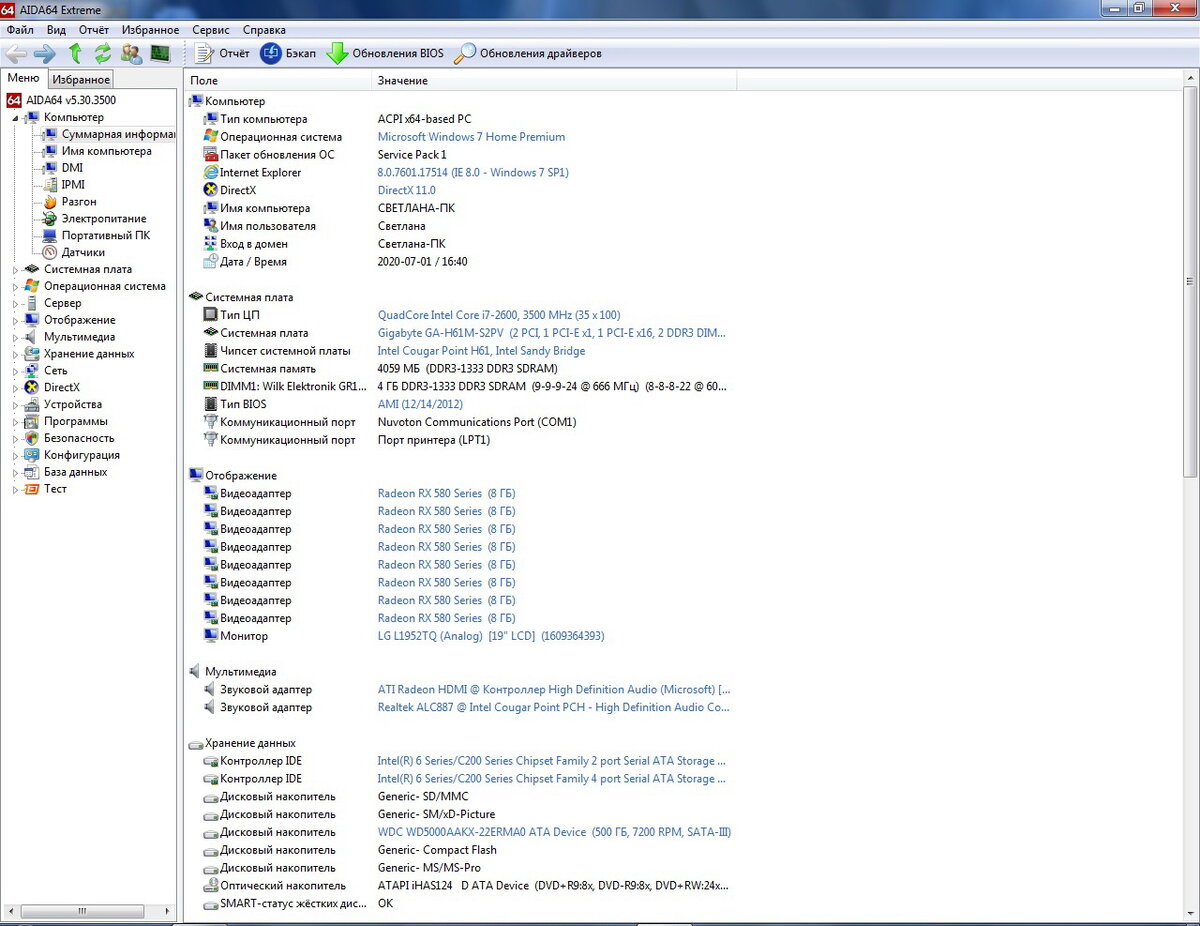Expand the Хранение данных tree node
Screen dimensions: 1200x926
click(x=16, y=354)
